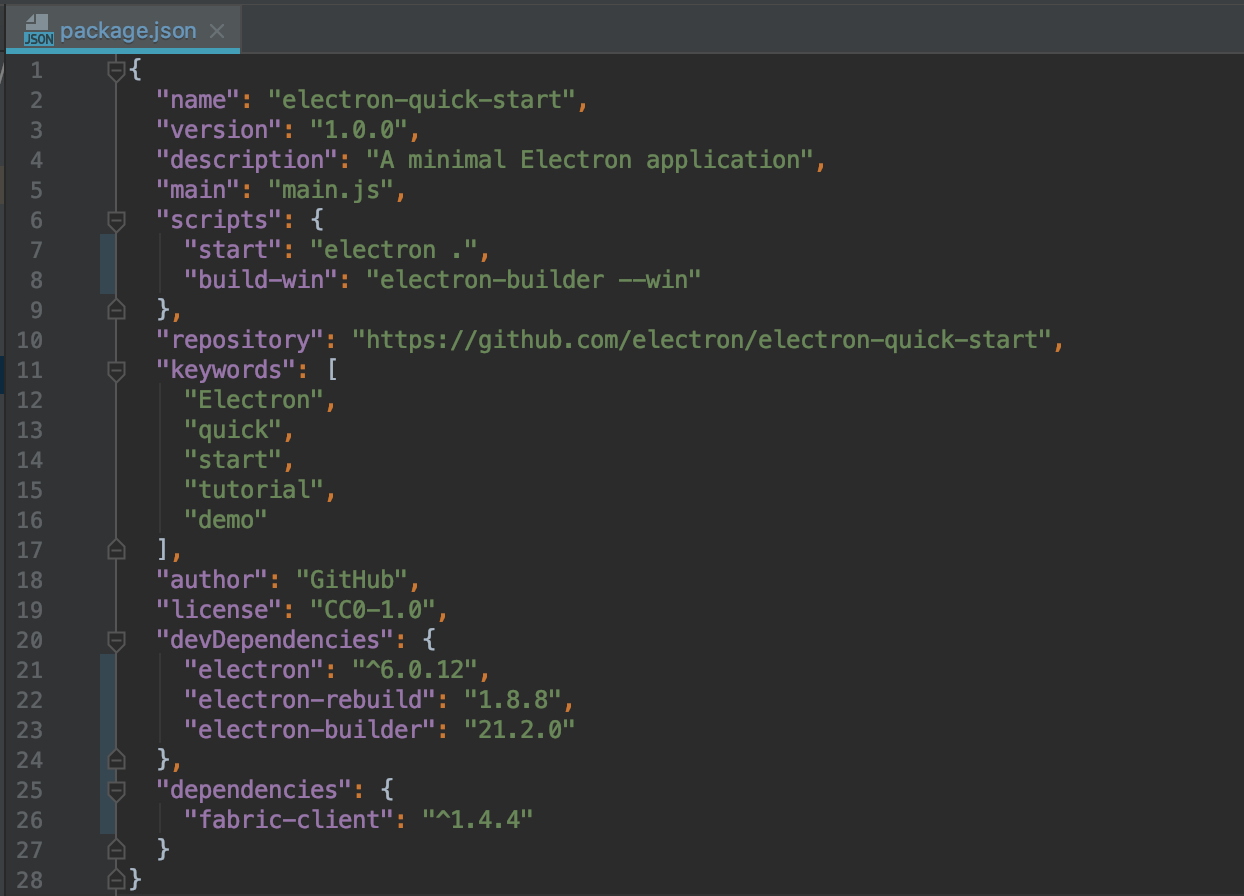
Task: Click the "devDependencies" key
Action: pos(275,640)
